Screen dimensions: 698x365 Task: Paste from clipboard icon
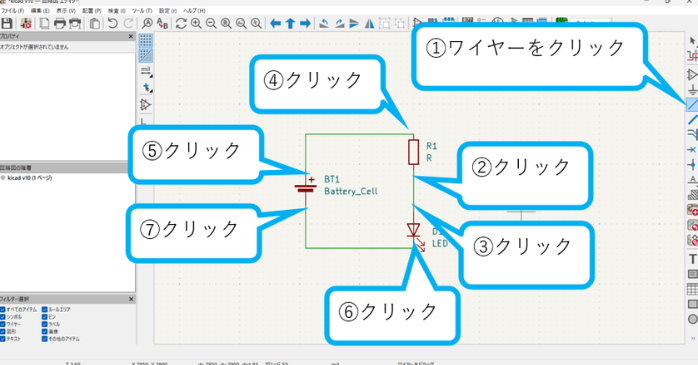[94, 23]
